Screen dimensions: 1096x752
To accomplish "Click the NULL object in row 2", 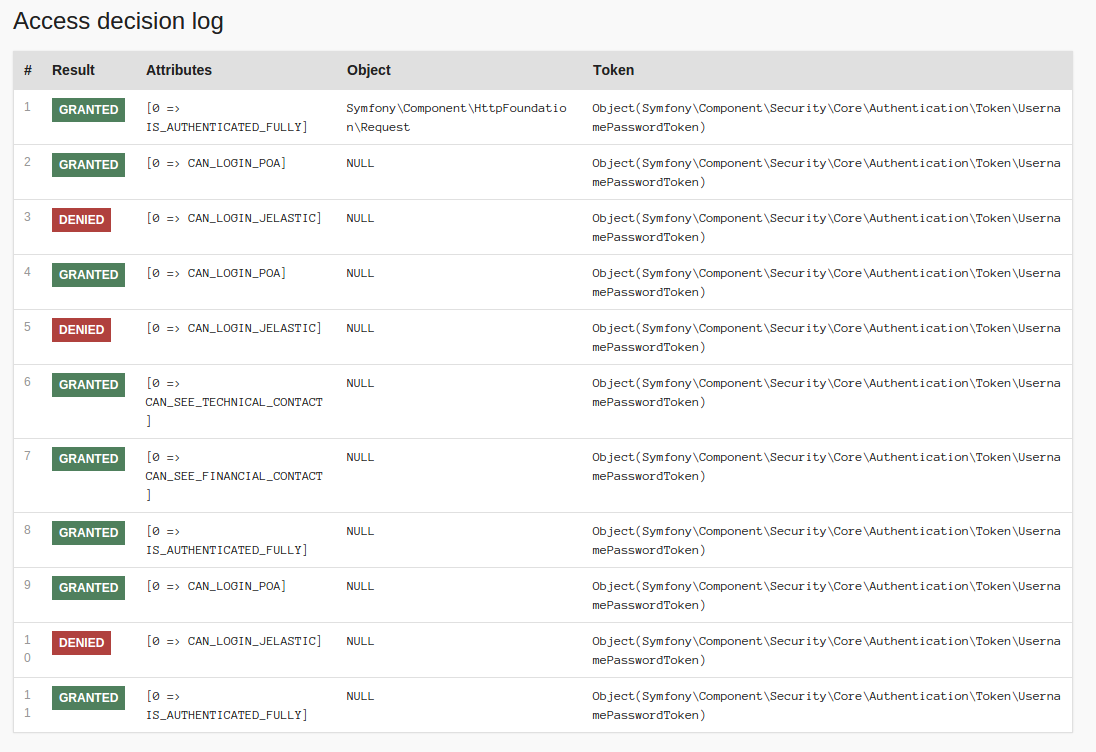I will pyautogui.click(x=360, y=164).
